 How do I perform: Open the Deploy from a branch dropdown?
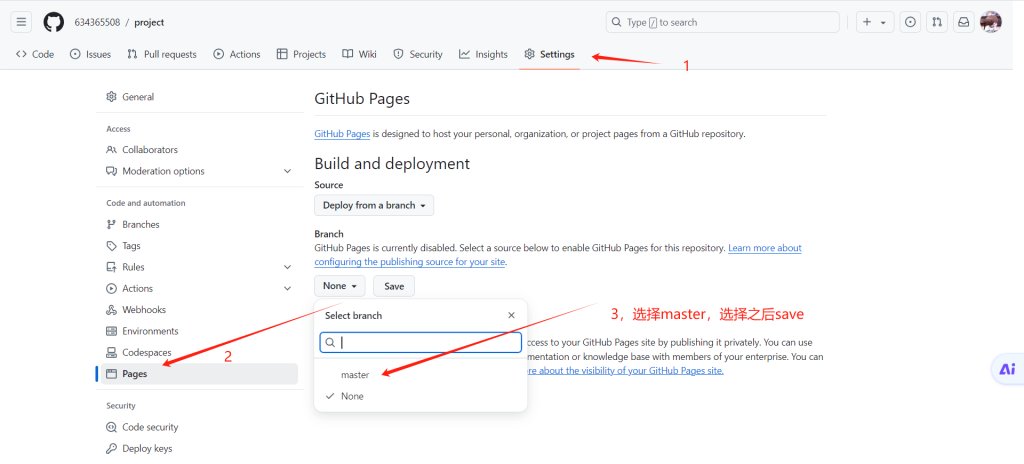(x=374, y=205)
